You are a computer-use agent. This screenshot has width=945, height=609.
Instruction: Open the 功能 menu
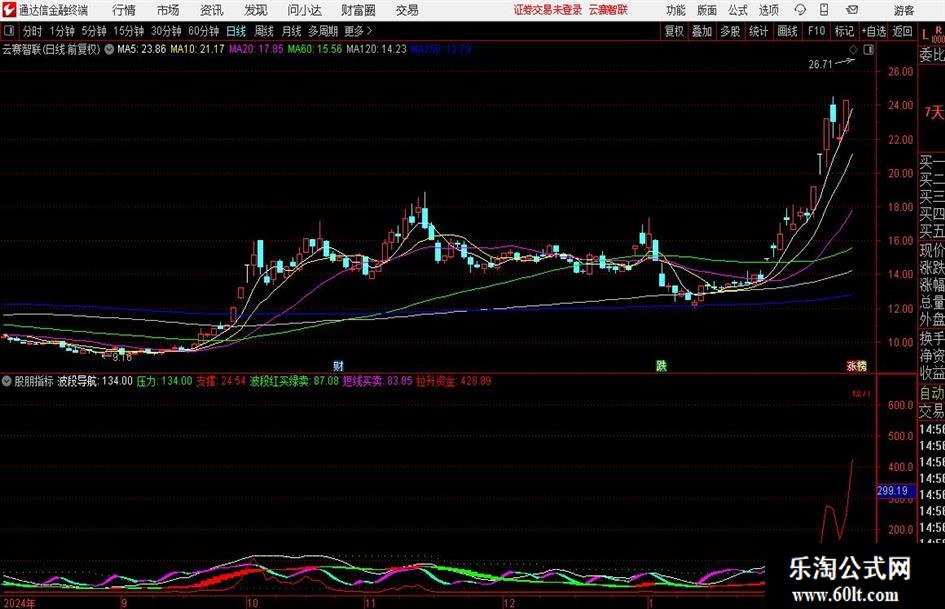(x=676, y=10)
